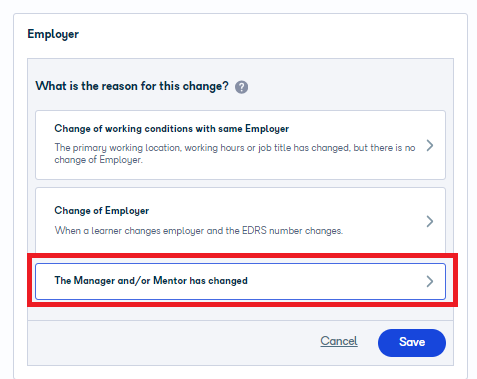Image resolution: width=477 pixels, height=379 pixels.
Task: Click 'What is the reason for this change?' heading
Action: pyautogui.click(x=132, y=86)
